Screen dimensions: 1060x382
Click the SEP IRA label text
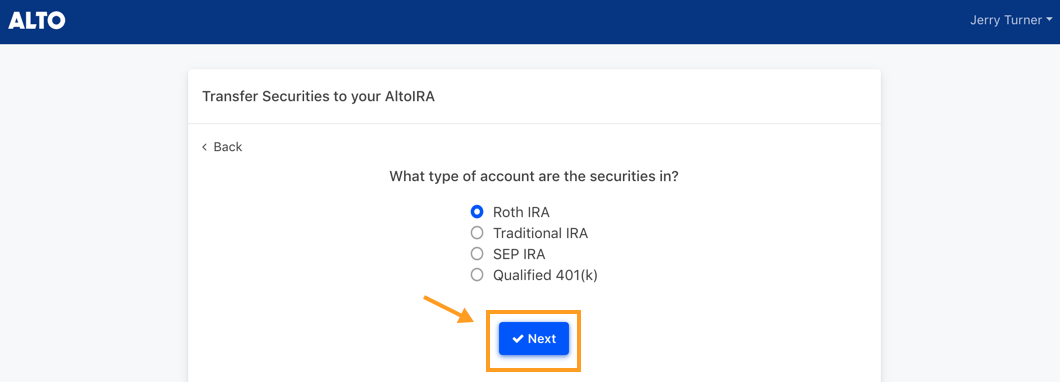[x=519, y=254]
